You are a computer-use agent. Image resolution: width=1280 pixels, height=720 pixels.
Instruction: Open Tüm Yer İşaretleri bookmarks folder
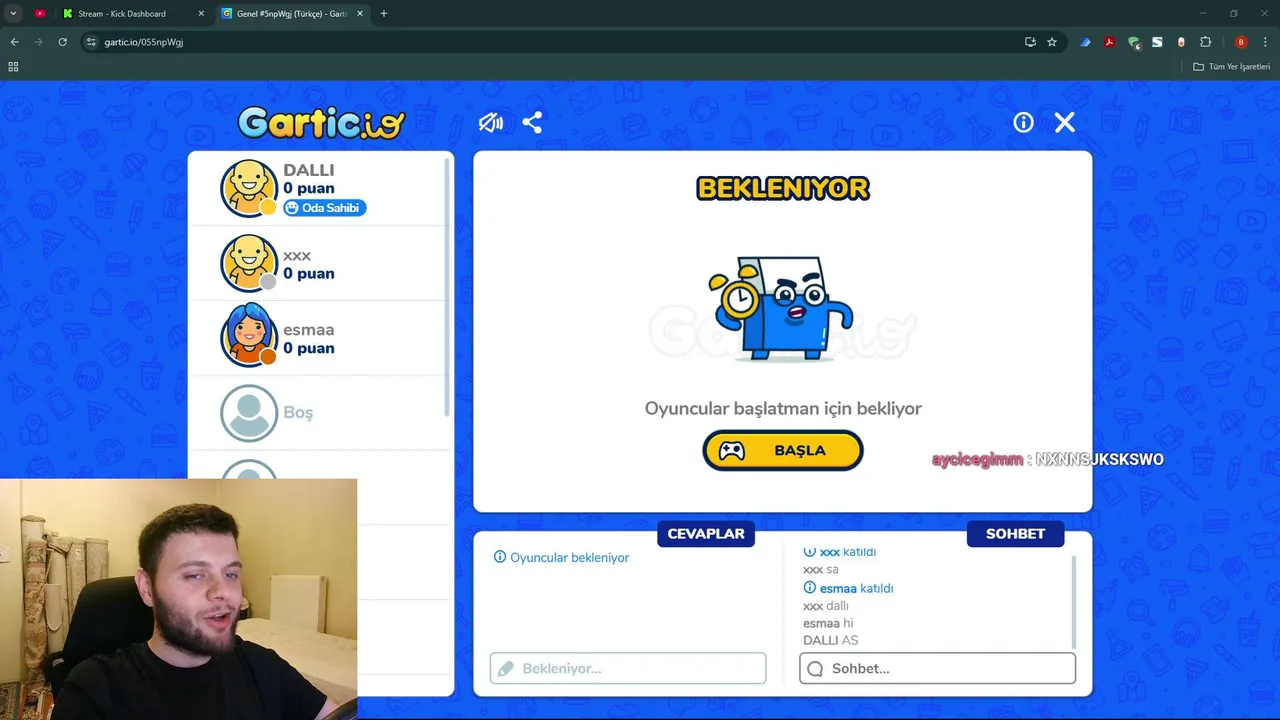point(1232,67)
